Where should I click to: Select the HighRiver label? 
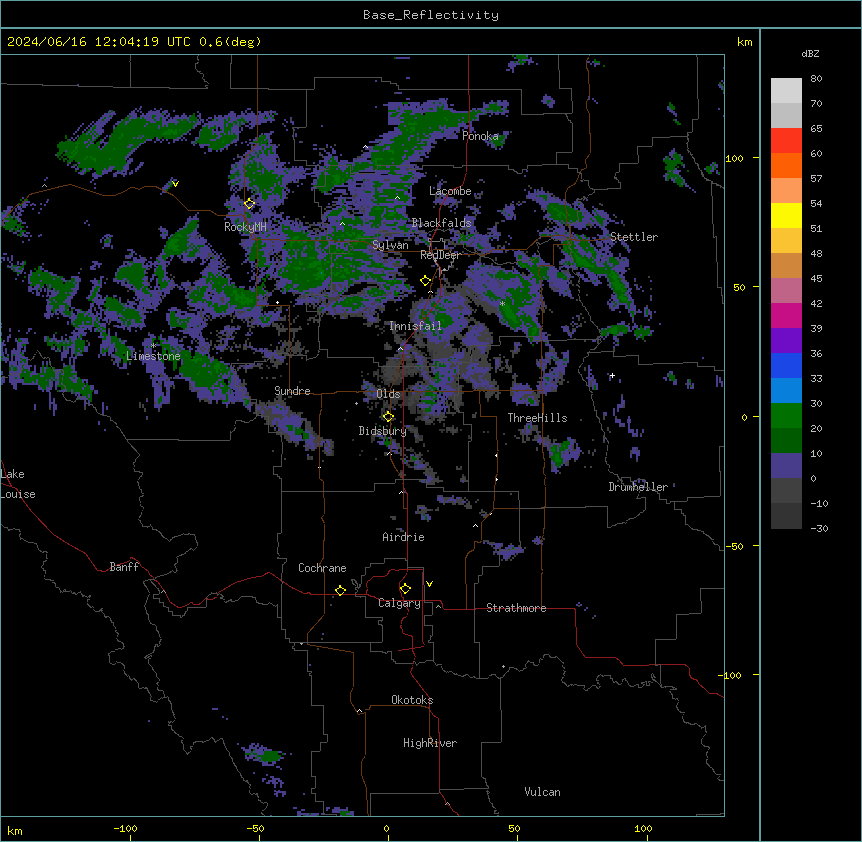click(430, 743)
